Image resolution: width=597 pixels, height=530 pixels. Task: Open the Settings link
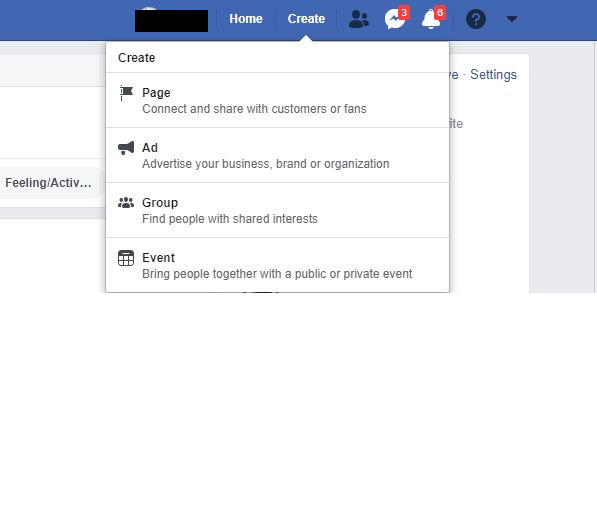tap(493, 75)
